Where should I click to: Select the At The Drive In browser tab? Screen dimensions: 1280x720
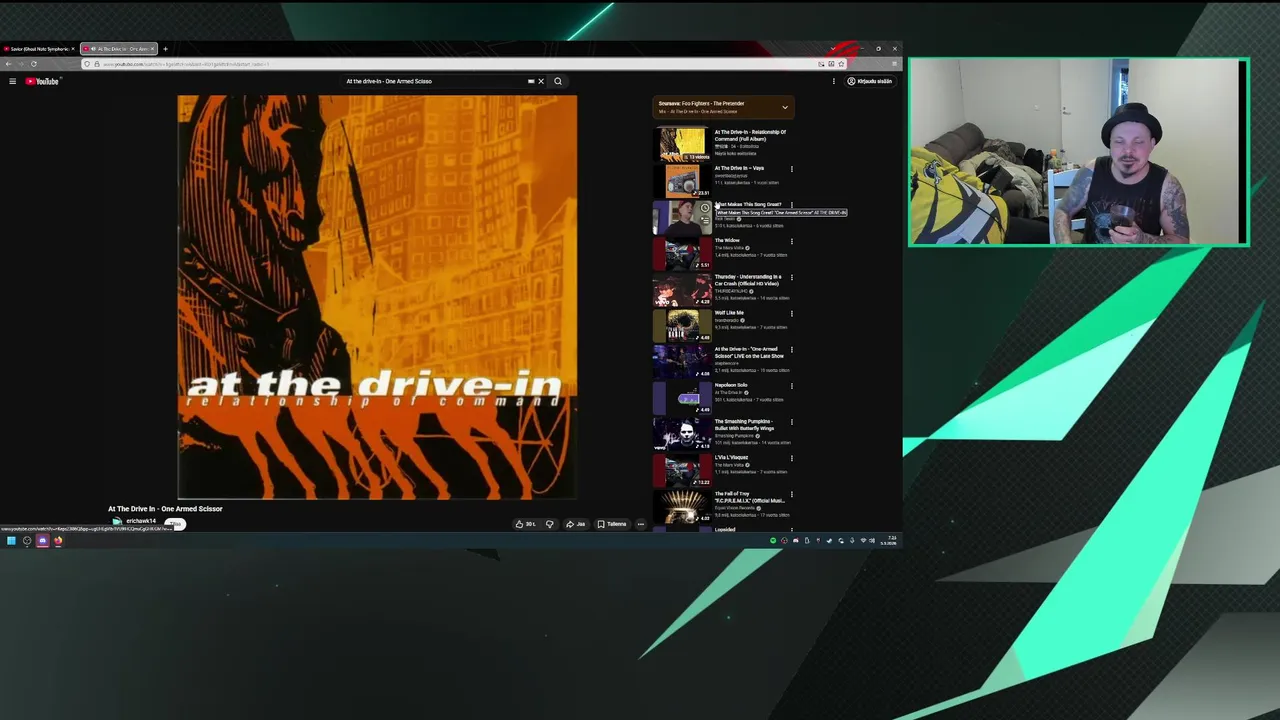[118, 48]
